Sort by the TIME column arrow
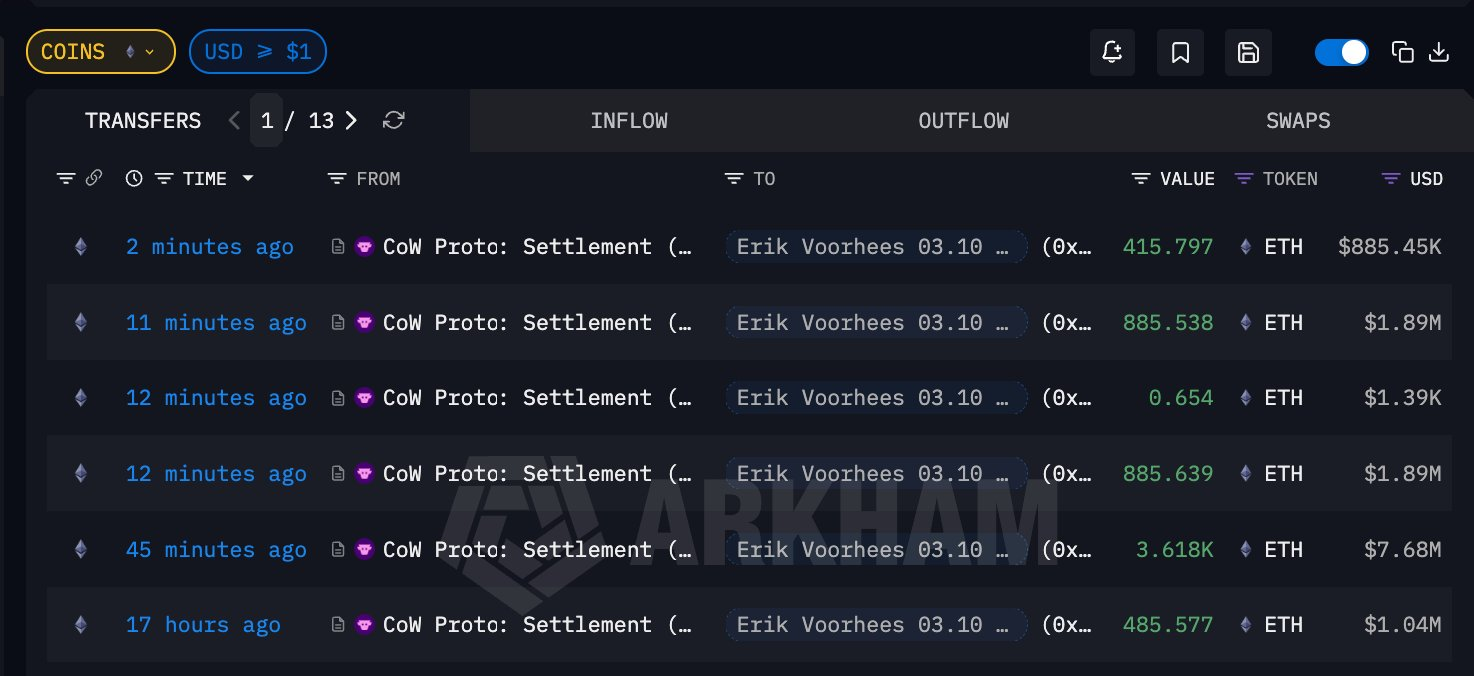 tap(248, 179)
